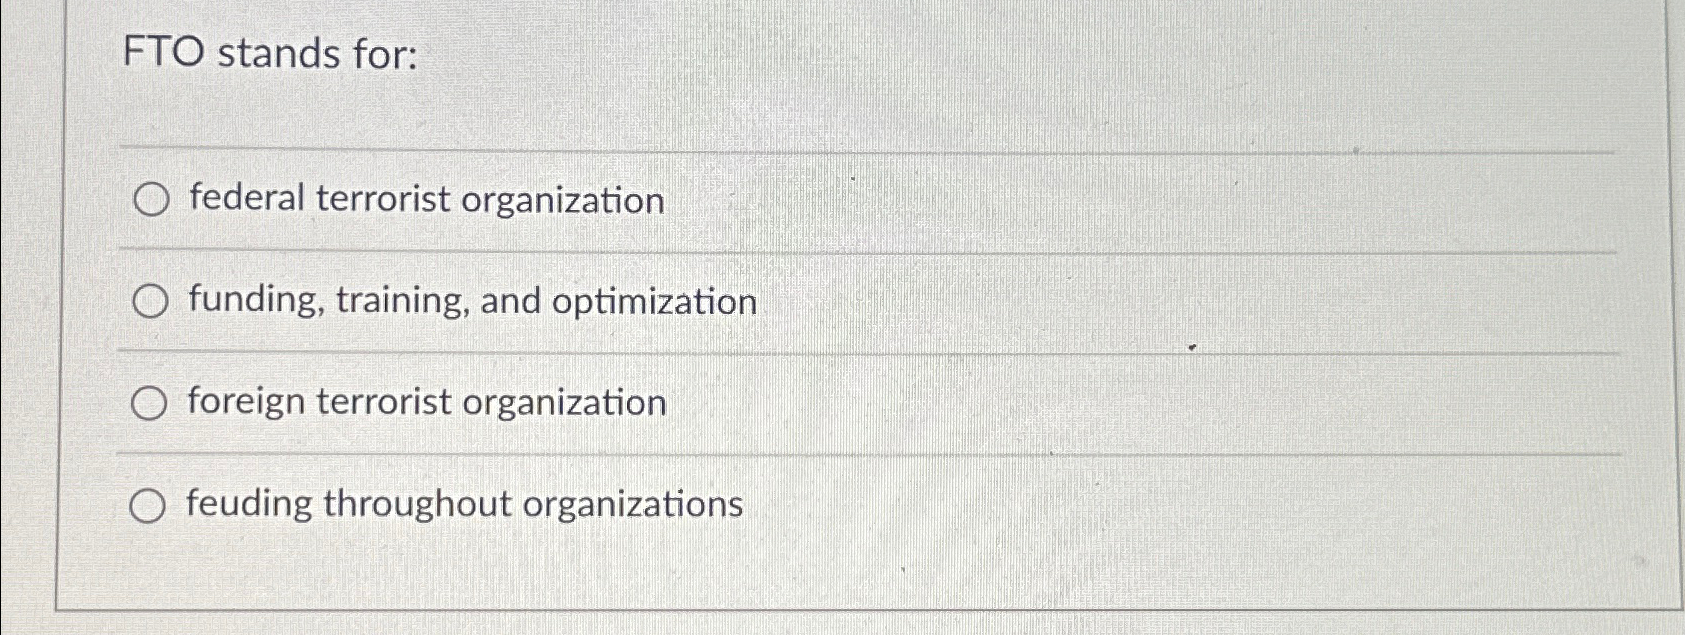The height and width of the screenshot is (635, 1685).
Task: Click the text 'feuding throughout organizations'
Action: tap(463, 505)
